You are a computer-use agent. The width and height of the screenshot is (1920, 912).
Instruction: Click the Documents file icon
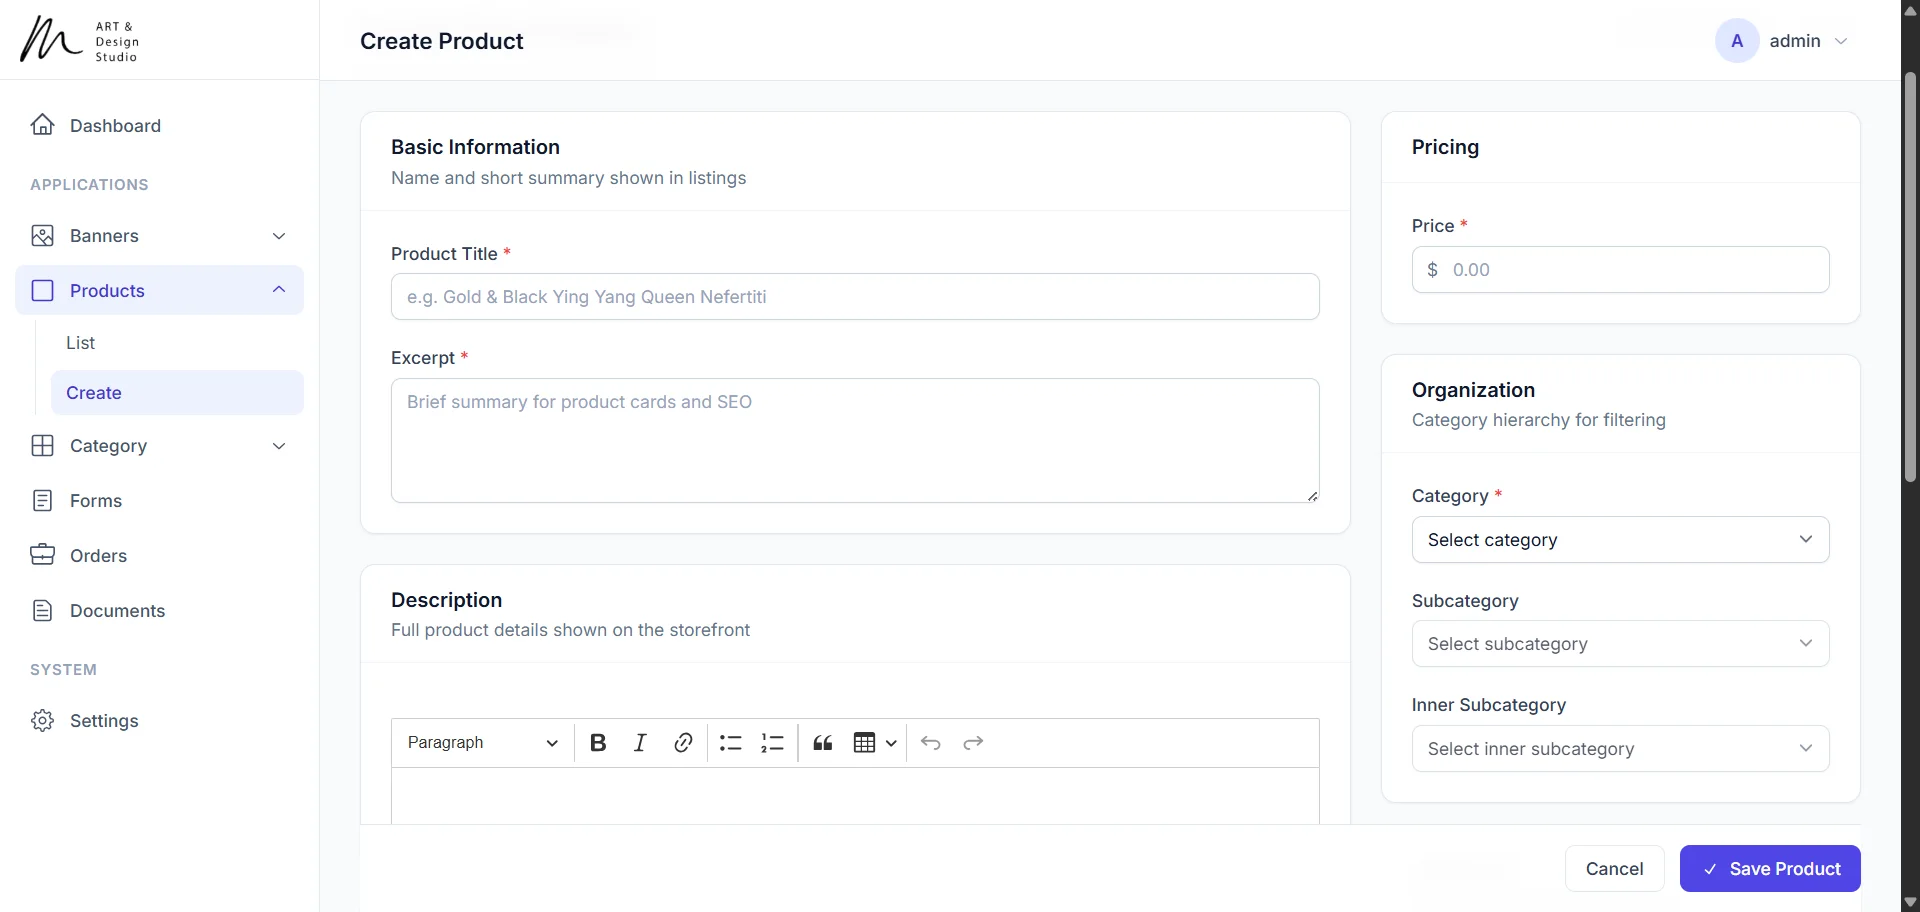(42, 611)
